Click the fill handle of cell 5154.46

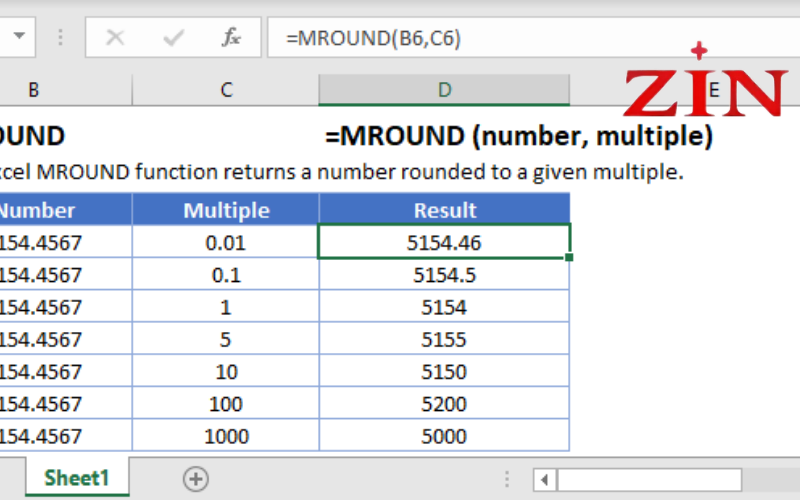[x=569, y=258]
